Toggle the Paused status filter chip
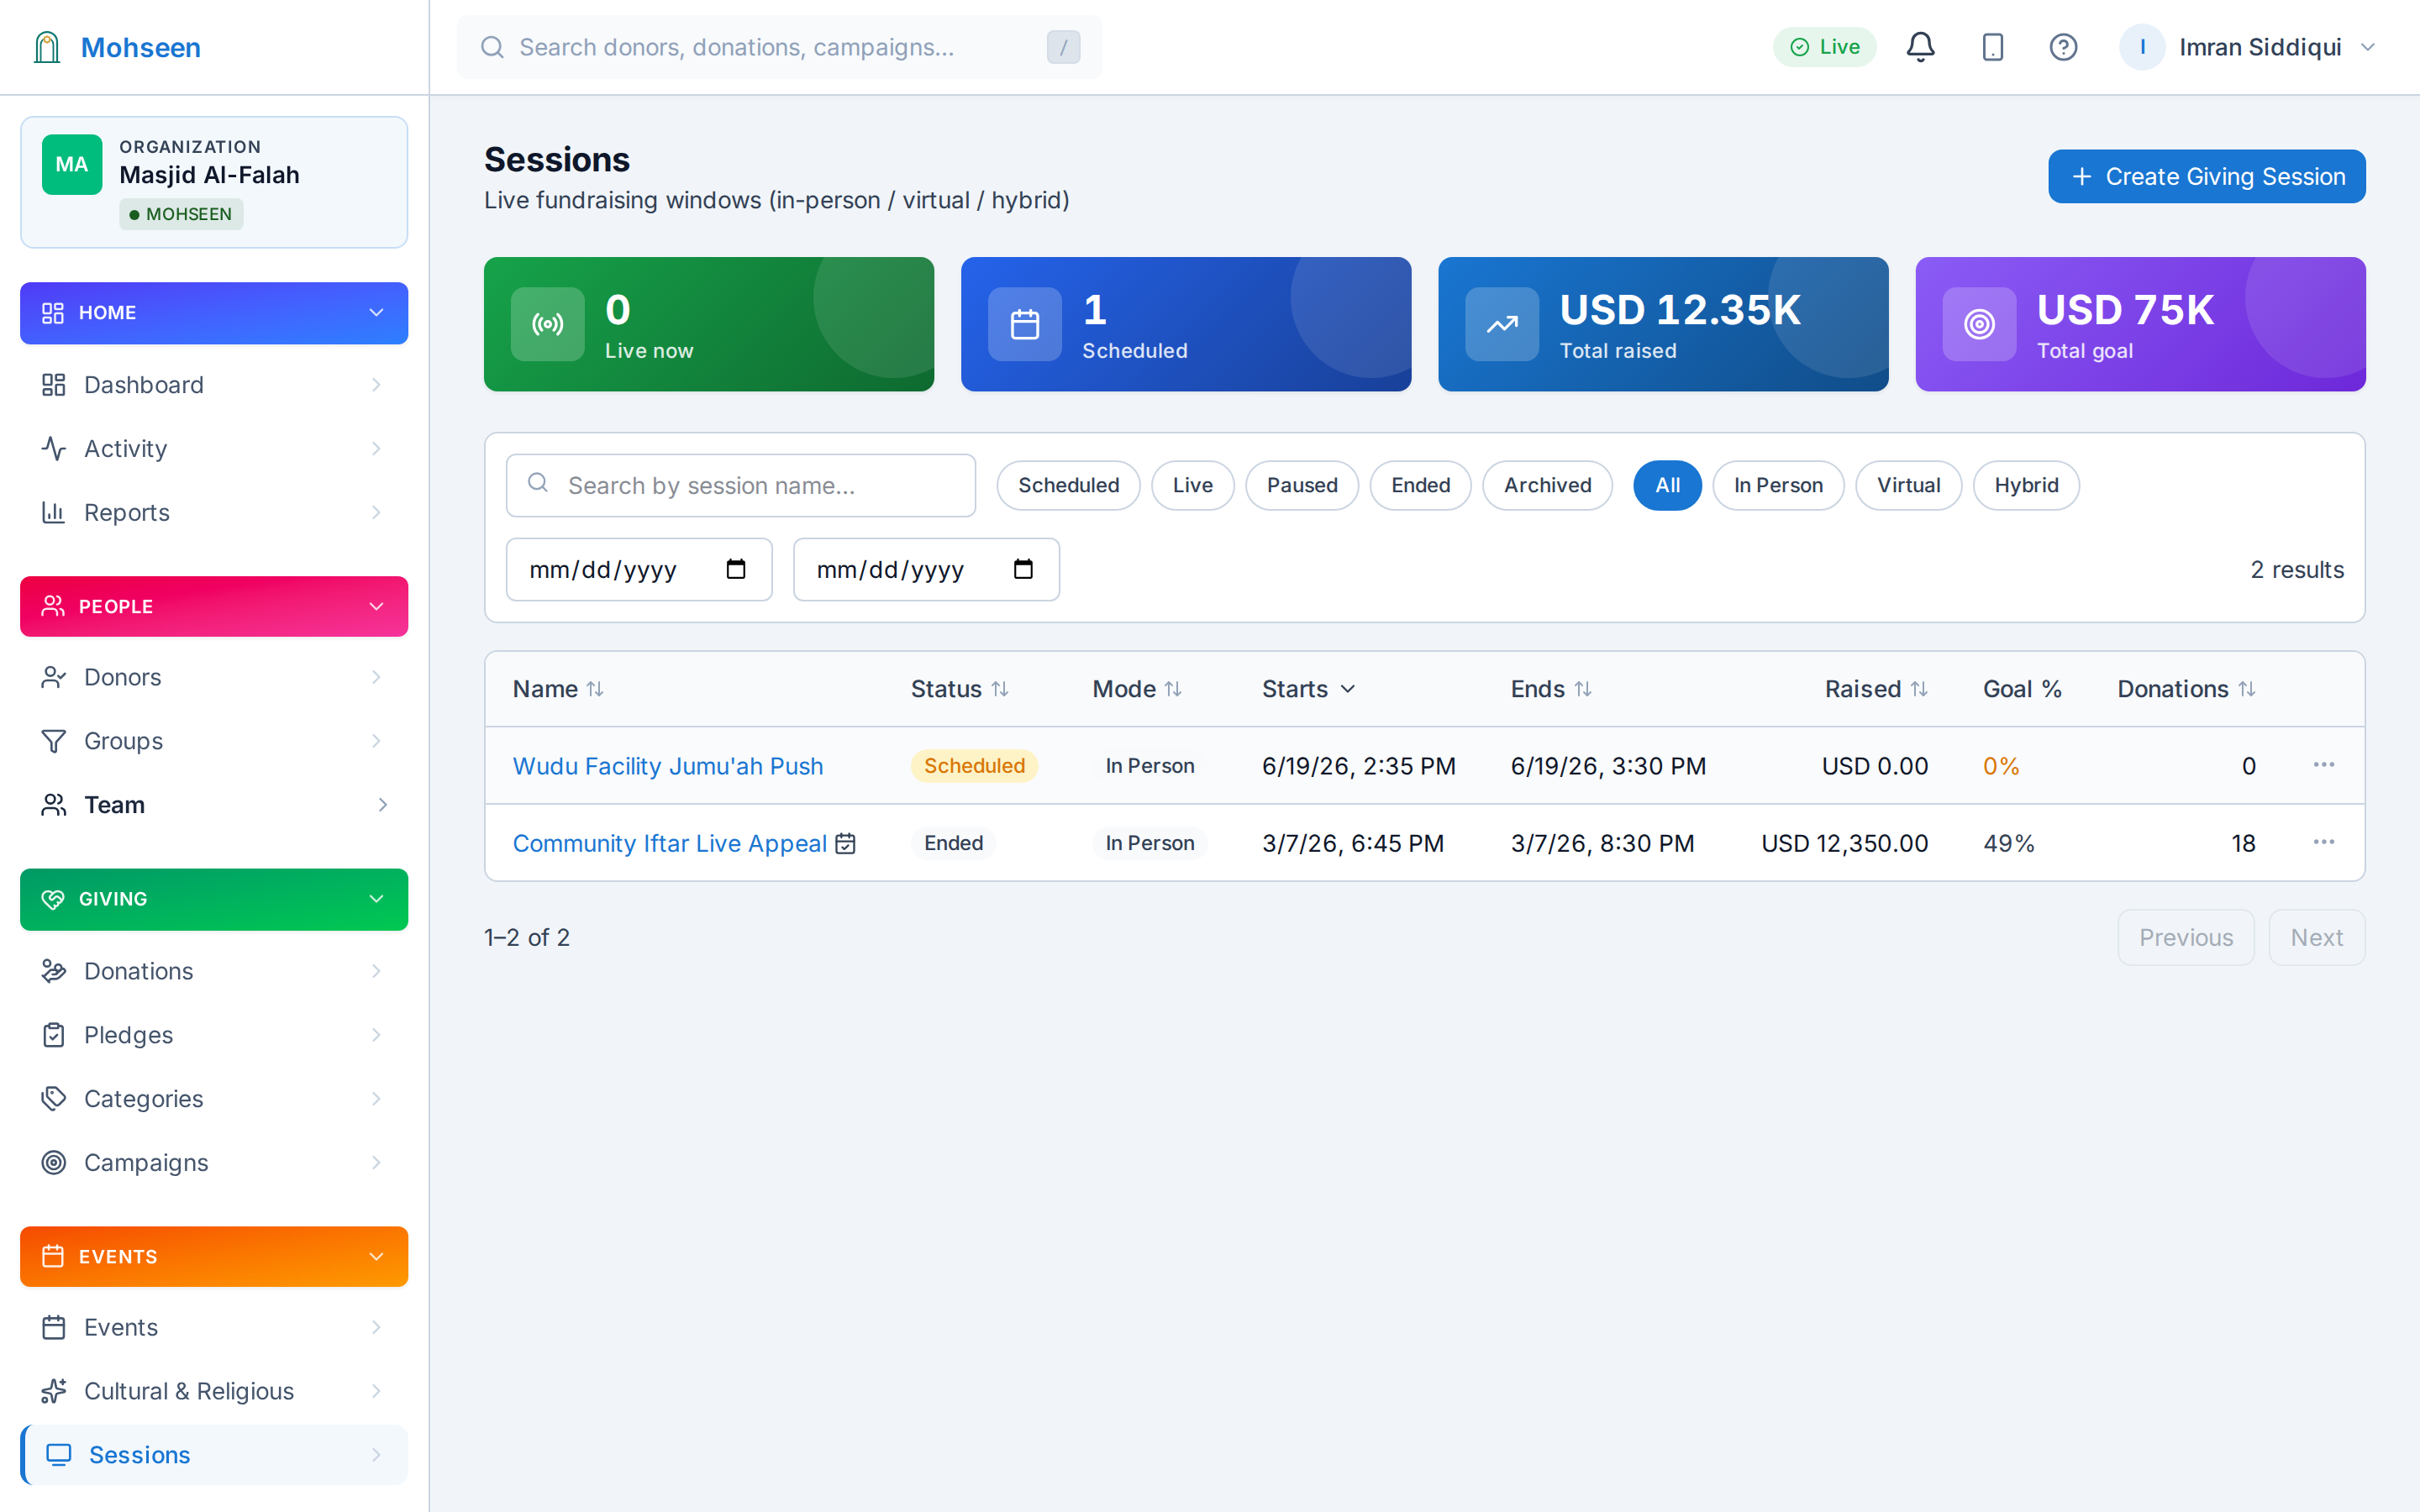The image size is (2420, 1512). pyautogui.click(x=1301, y=485)
